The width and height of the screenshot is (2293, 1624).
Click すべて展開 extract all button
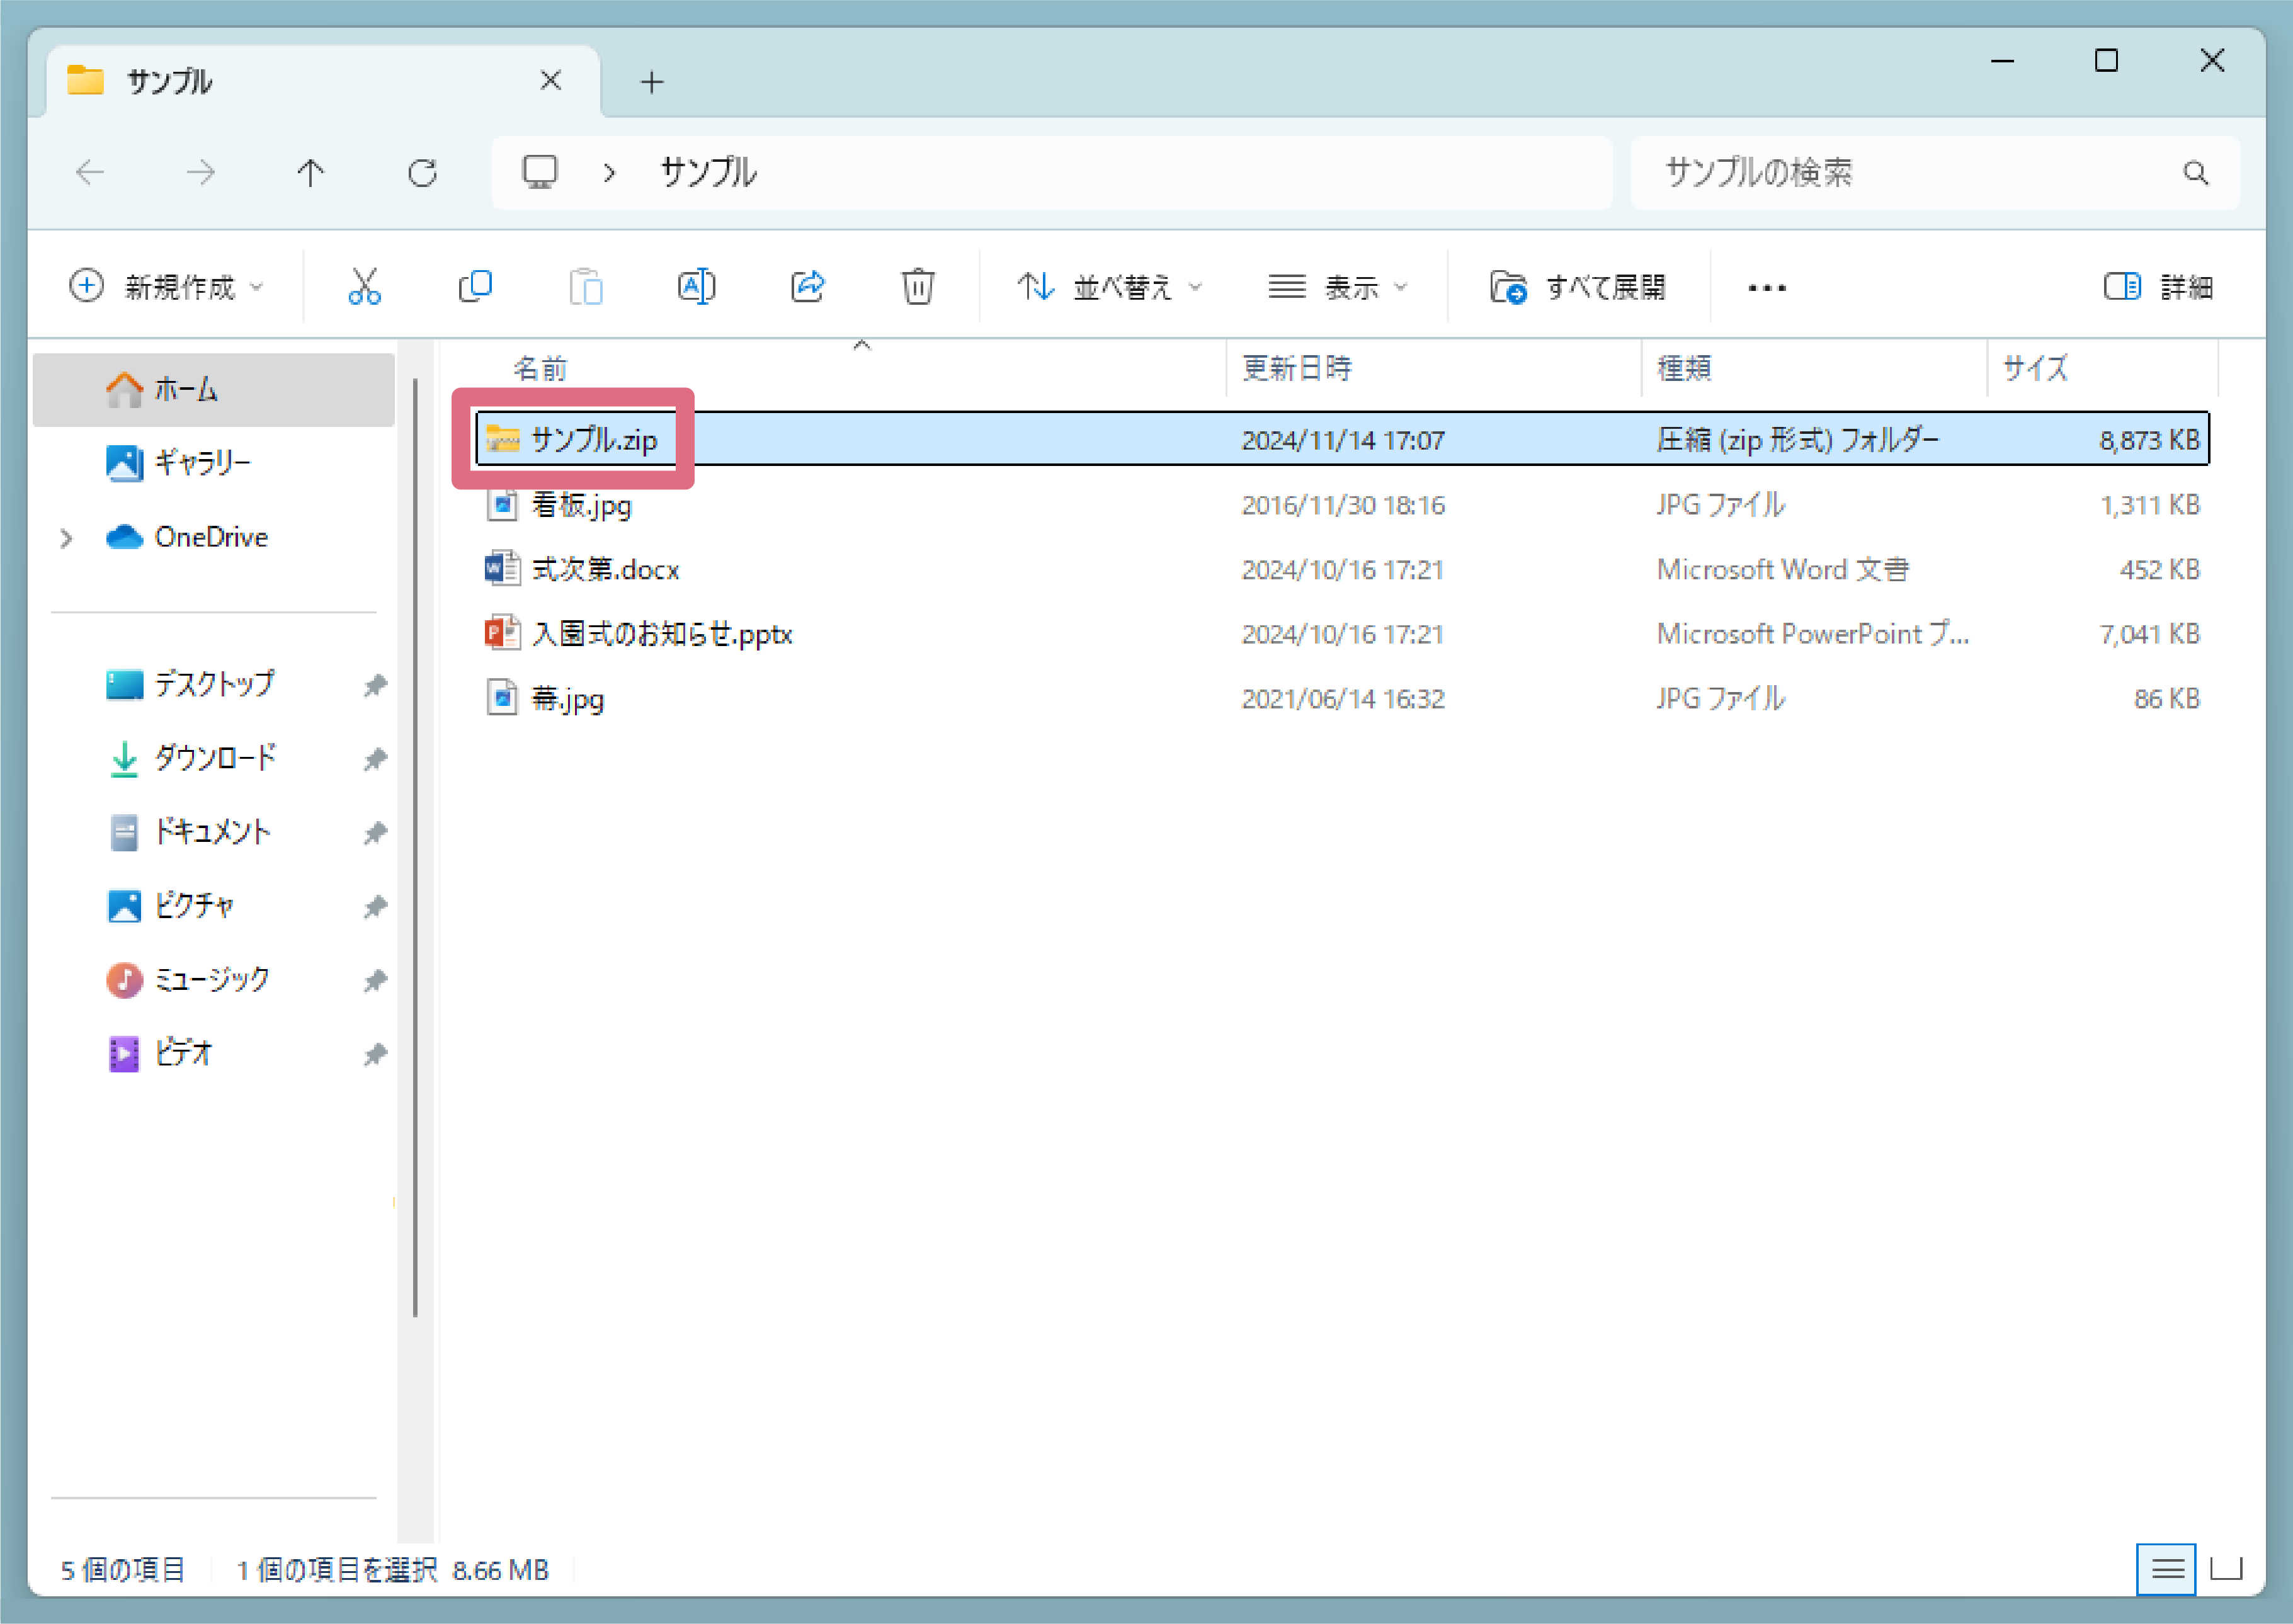(1578, 287)
